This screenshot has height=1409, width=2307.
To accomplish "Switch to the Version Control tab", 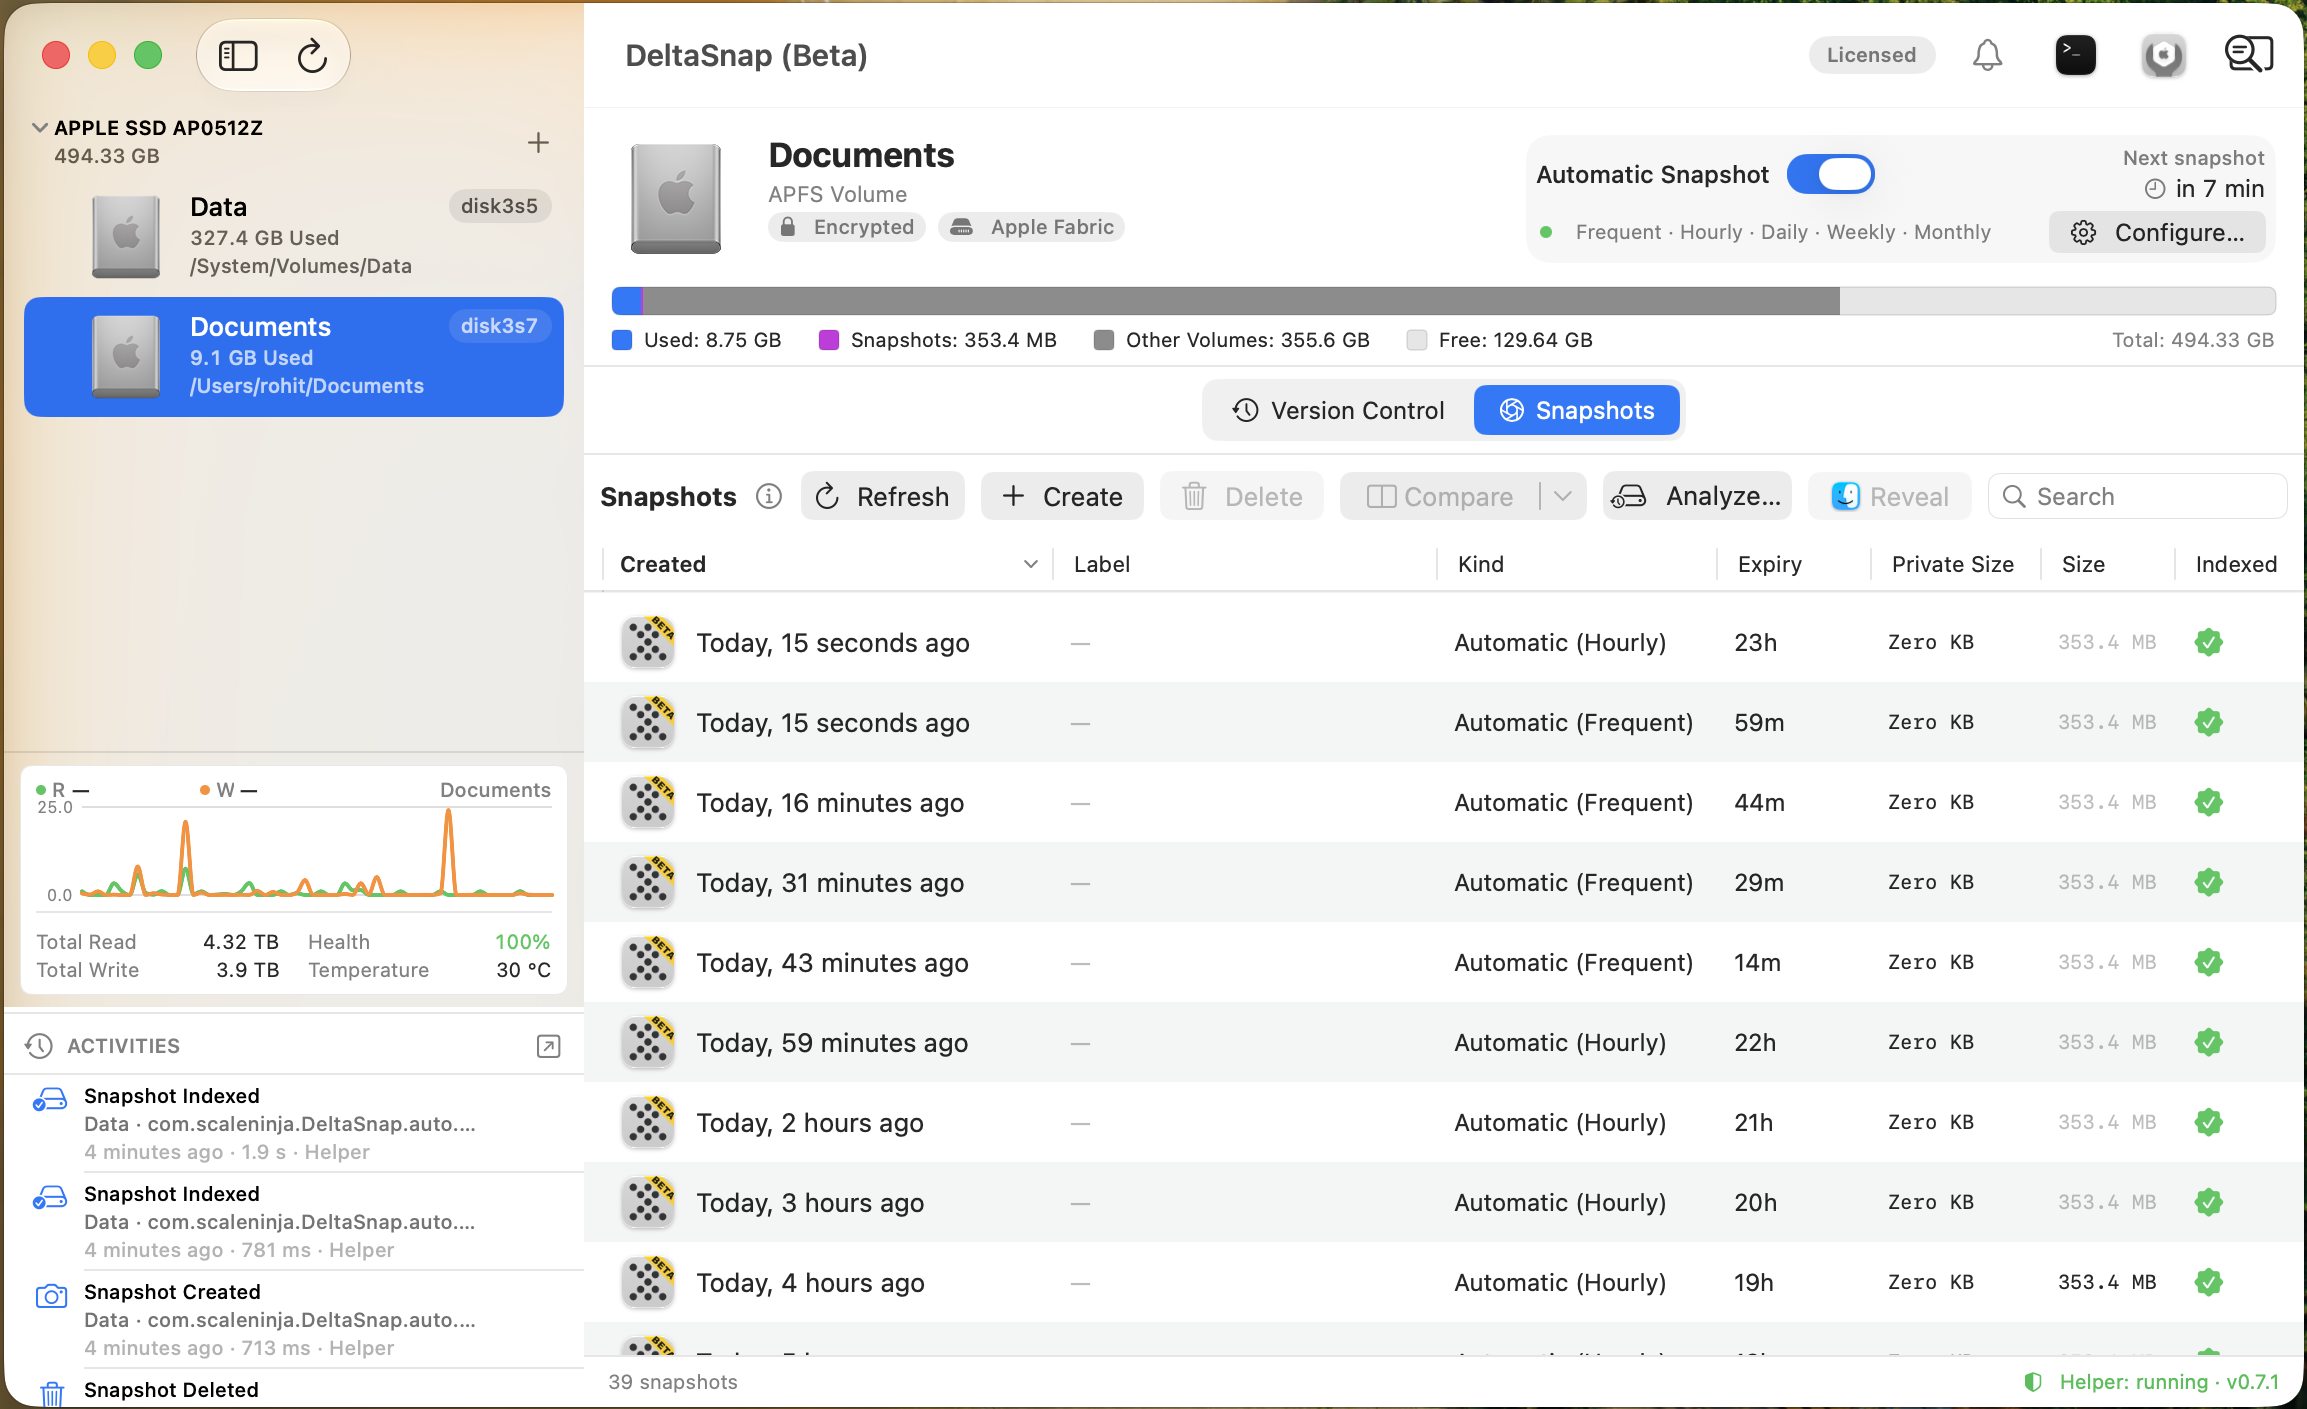I will 1338,410.
